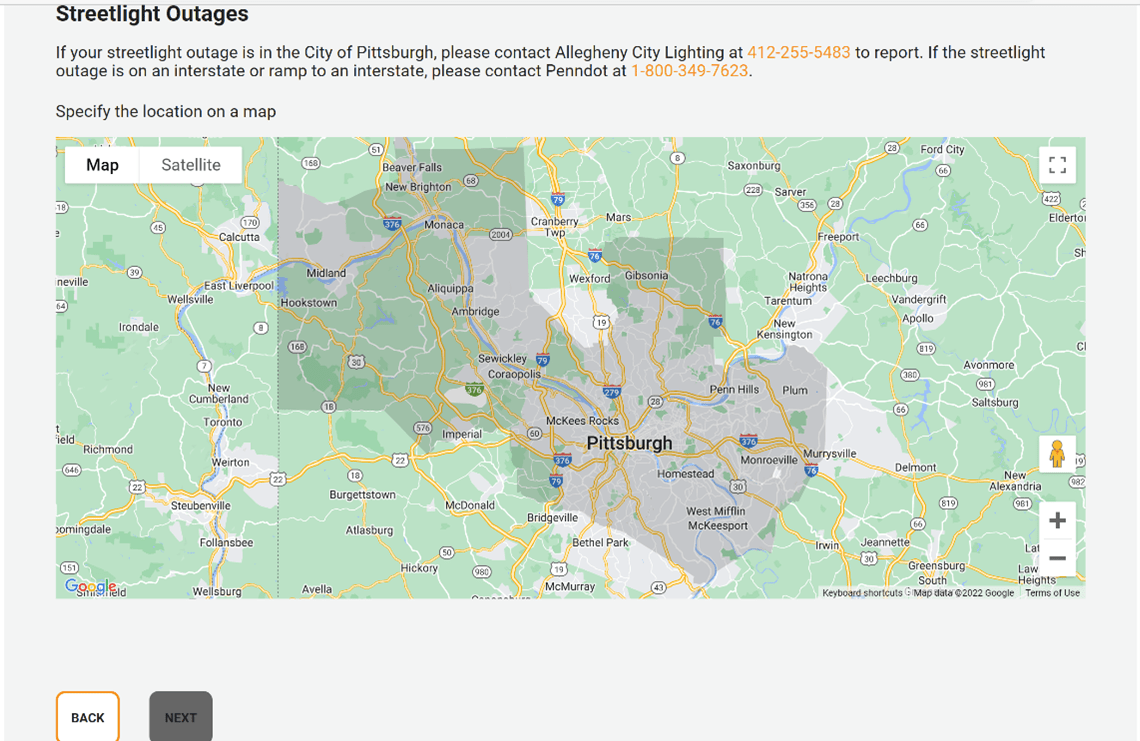Viewport: 1140px width, 741px height.
Task: Select Weirton on the map
Action: click(x=230, y=462)
